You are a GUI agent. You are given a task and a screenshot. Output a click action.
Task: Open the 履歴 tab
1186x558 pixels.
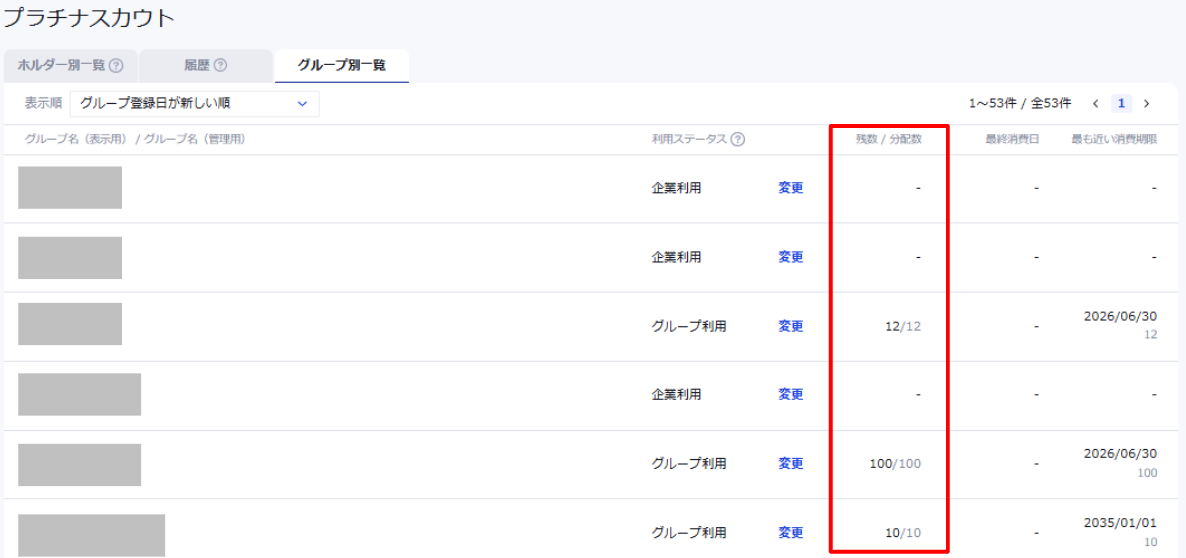196,66
